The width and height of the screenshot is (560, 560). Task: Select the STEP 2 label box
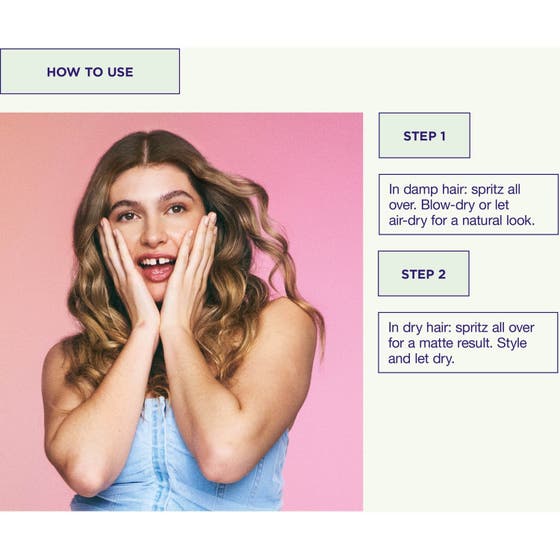[x=424, y=274]
